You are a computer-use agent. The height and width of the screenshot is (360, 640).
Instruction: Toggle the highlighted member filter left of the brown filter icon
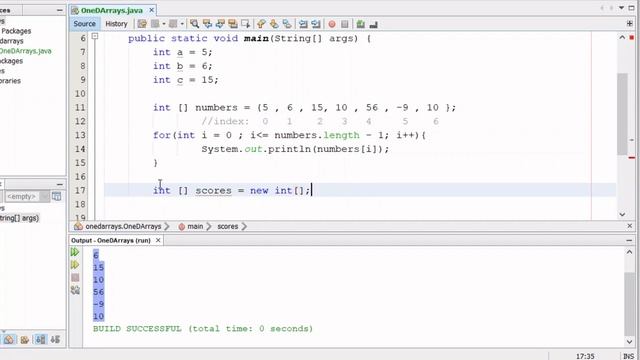pos(9,339)
